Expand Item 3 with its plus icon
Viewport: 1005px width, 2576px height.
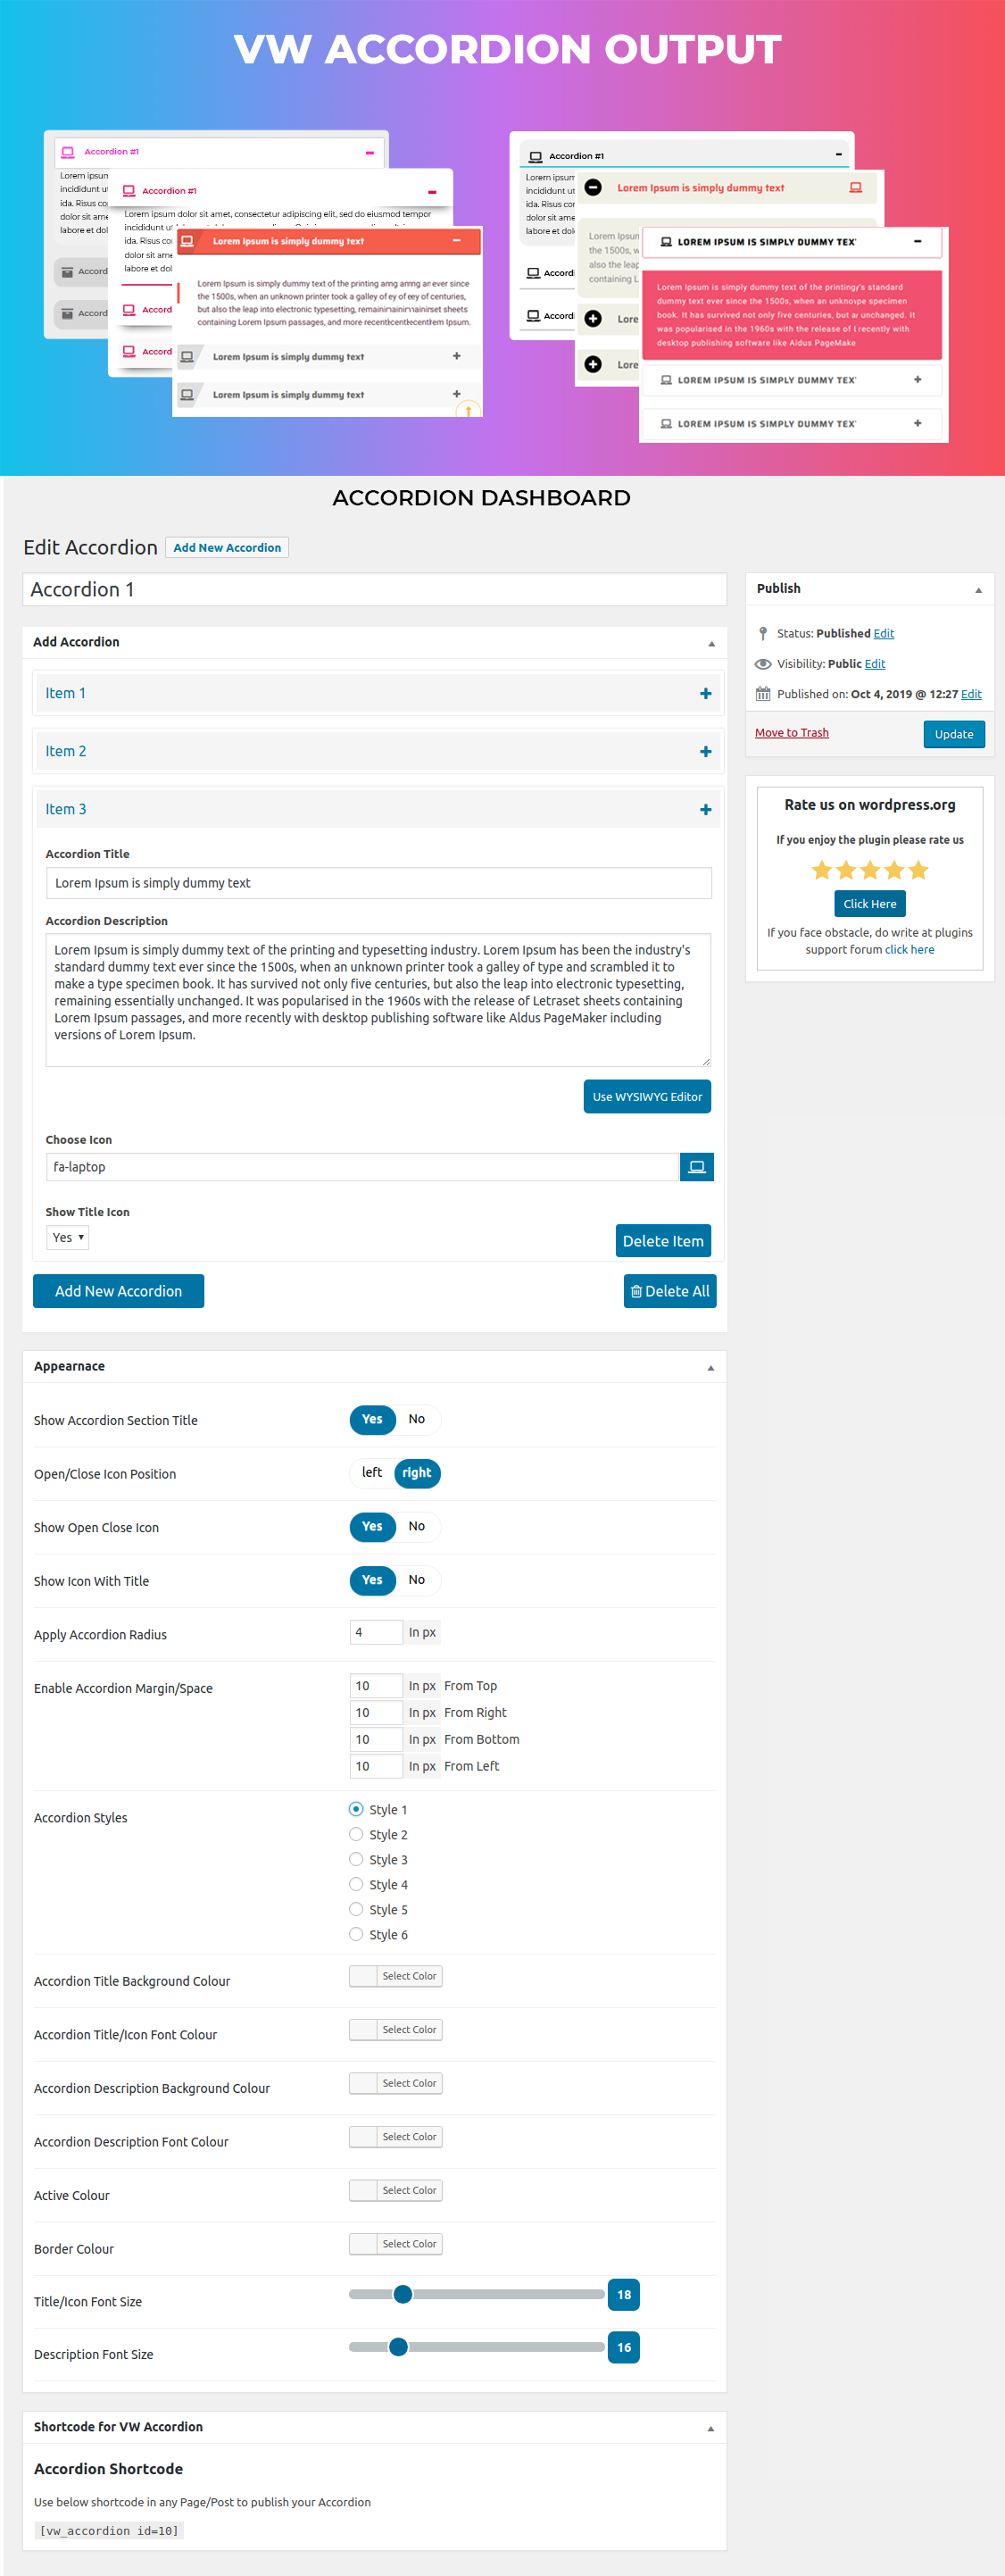(705, 809)
